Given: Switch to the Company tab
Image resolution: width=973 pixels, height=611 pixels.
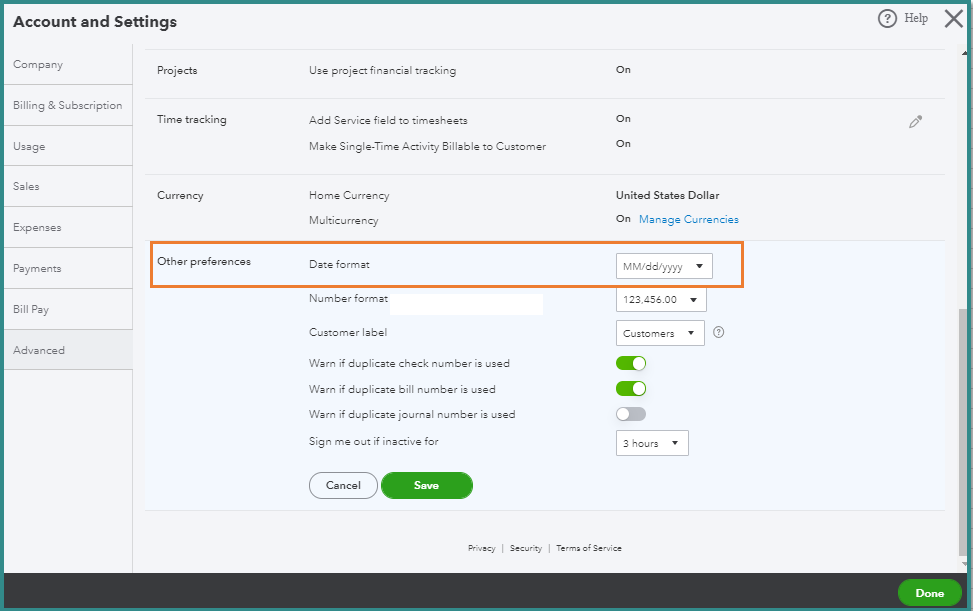Looking at the screenshot, I should point(38,65).
